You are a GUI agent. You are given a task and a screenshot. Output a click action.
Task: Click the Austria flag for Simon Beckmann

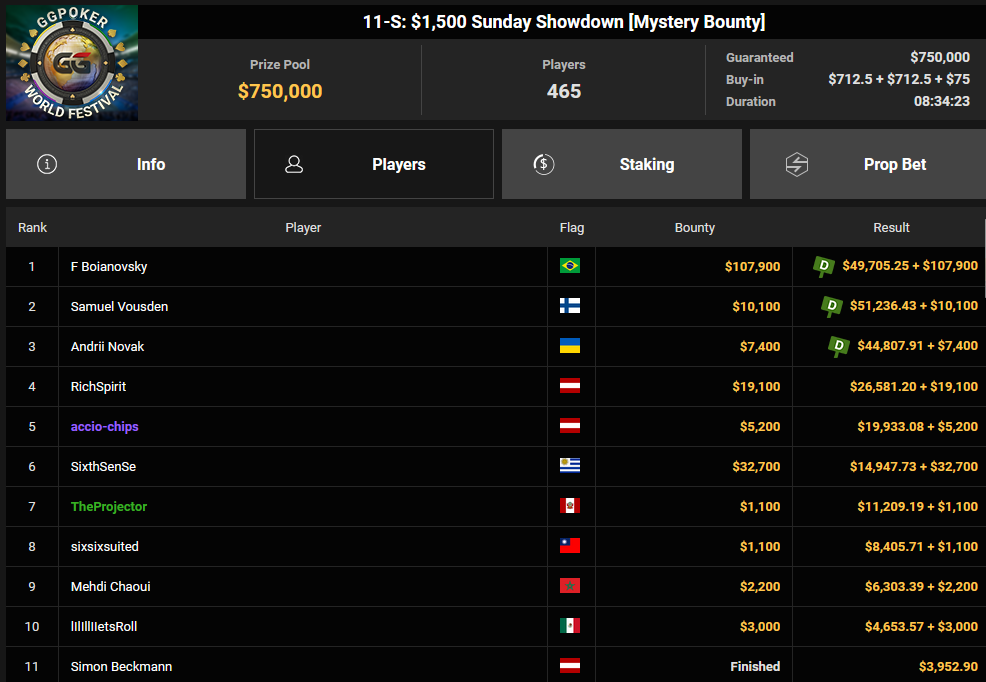click(x=570, y=666)
